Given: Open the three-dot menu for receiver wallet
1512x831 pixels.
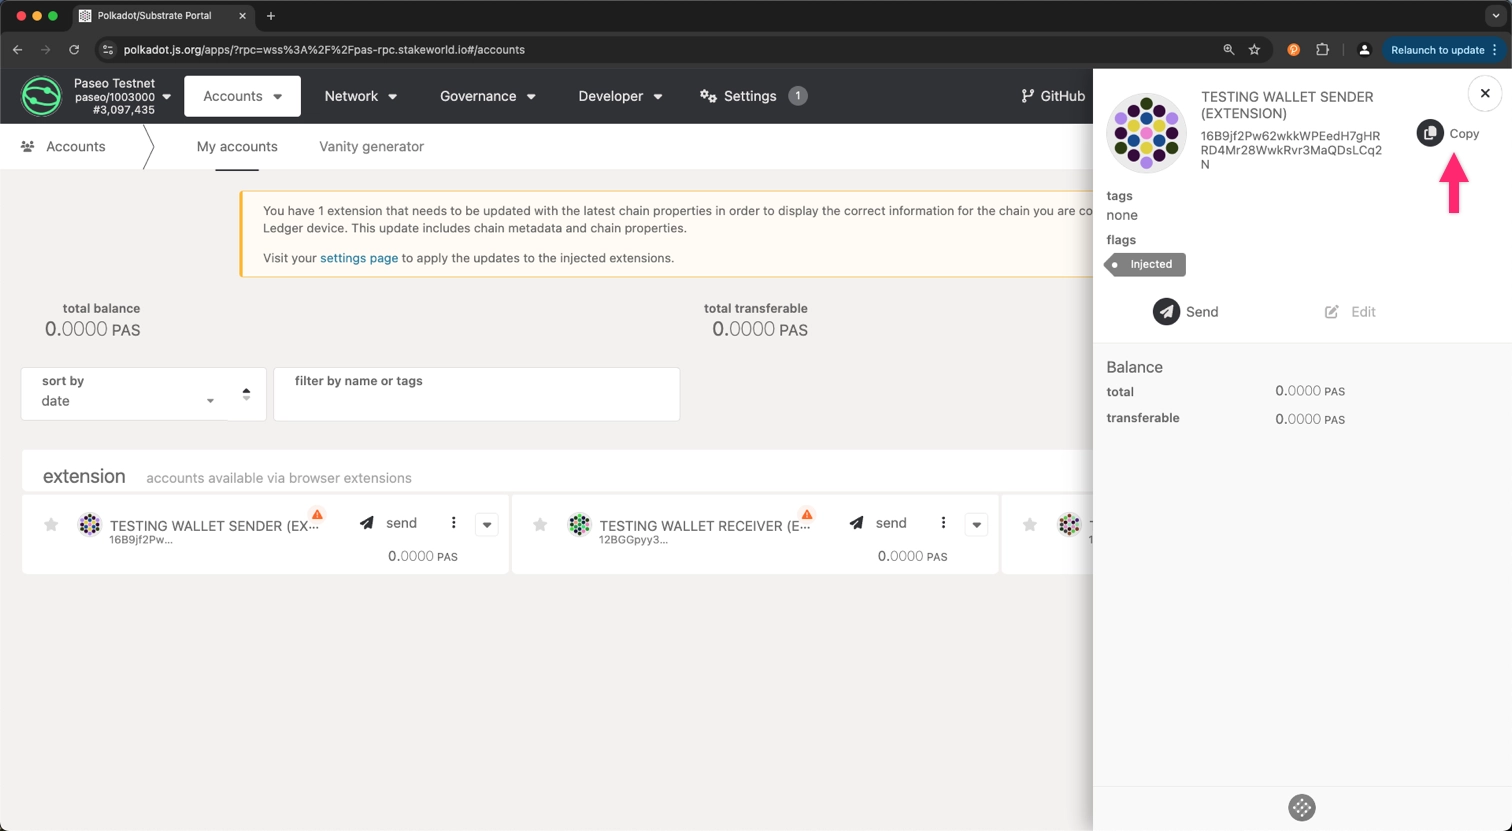Looking at the screenshot, I should coord(943,523).
